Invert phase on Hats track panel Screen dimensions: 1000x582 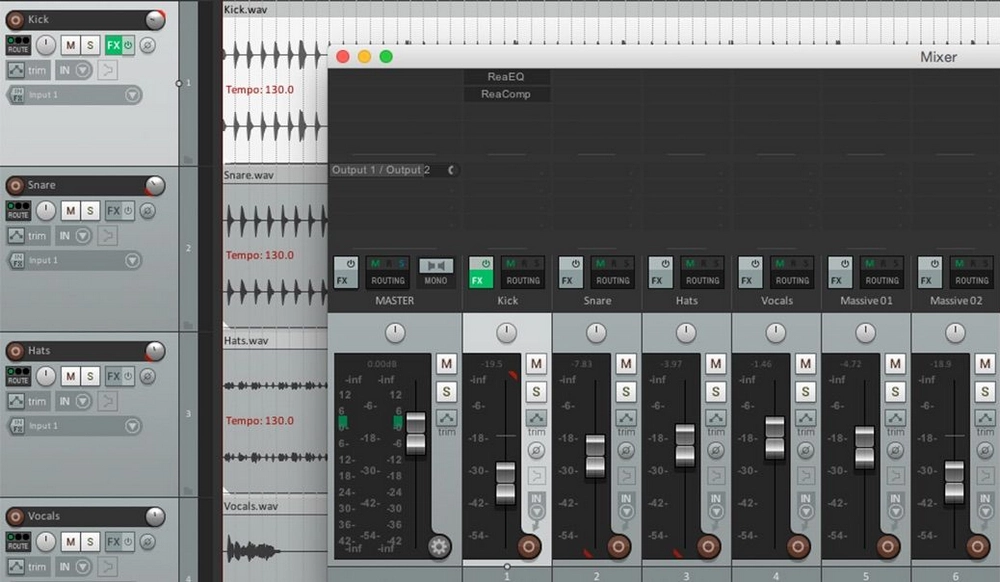[147, 376]
